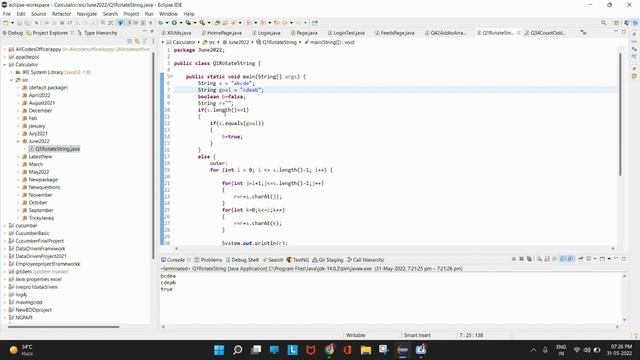This screenshot has height=360, width=640.
Task: Open Project Explorer view menu dots
Action: click(x=153, y=41)
